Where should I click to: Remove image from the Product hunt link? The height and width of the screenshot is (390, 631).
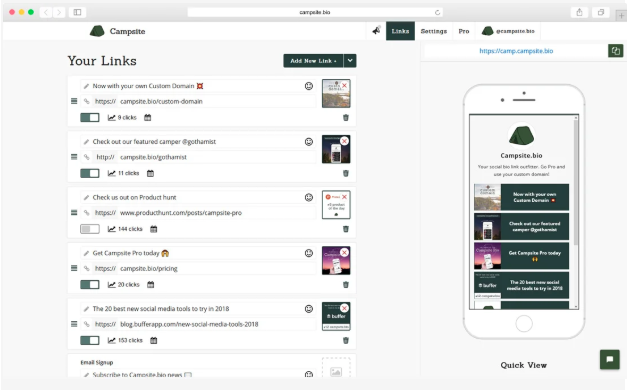point(344,197)
